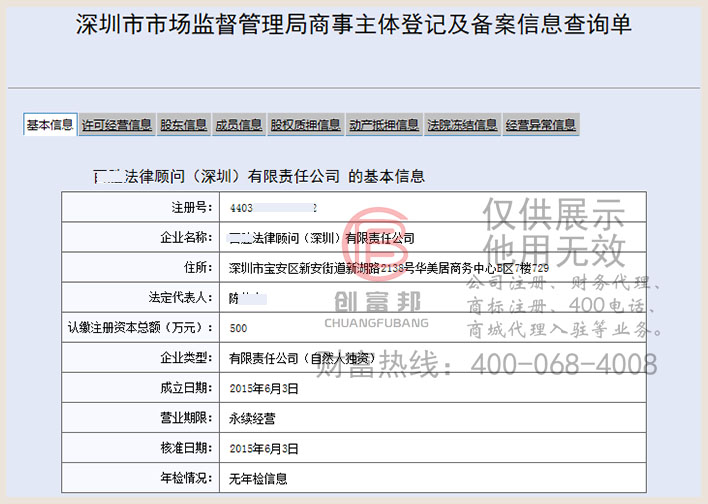
Task: Select the 成立日期 value 2015年6月3日
Action: pos(264,388)
